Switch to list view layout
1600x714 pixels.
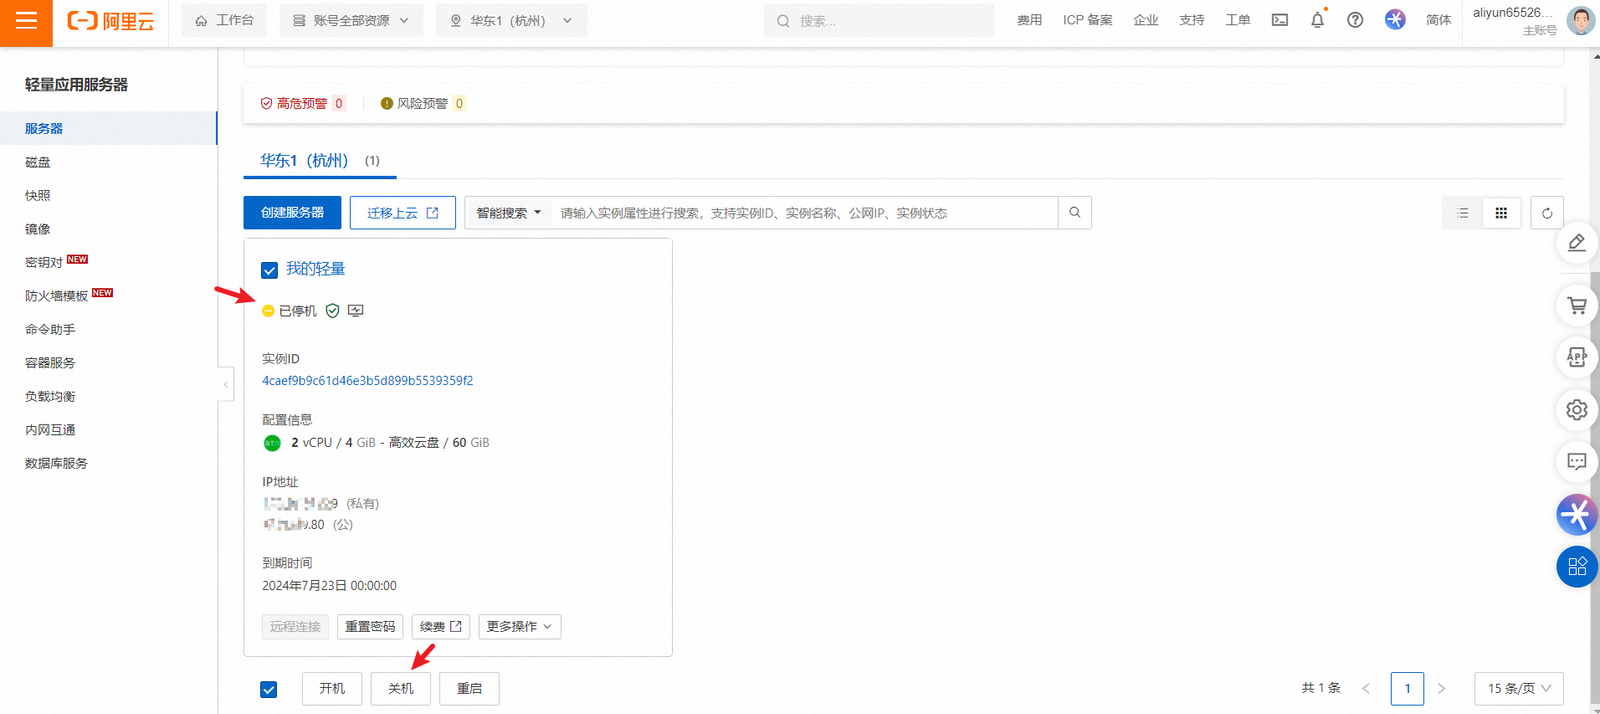click(x=1463, y=213)
